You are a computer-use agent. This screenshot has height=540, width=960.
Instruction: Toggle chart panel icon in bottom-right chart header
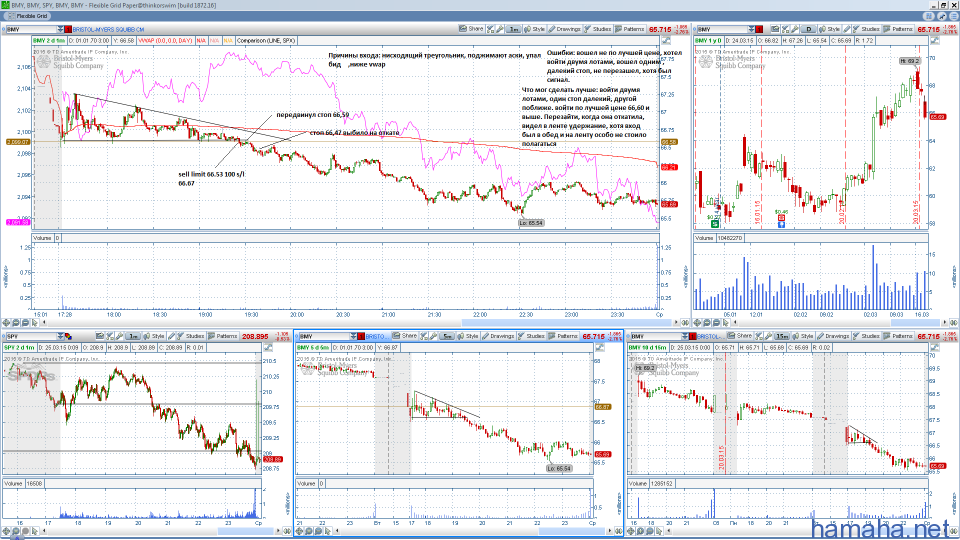pyautogui.click(x=935, y=347)
